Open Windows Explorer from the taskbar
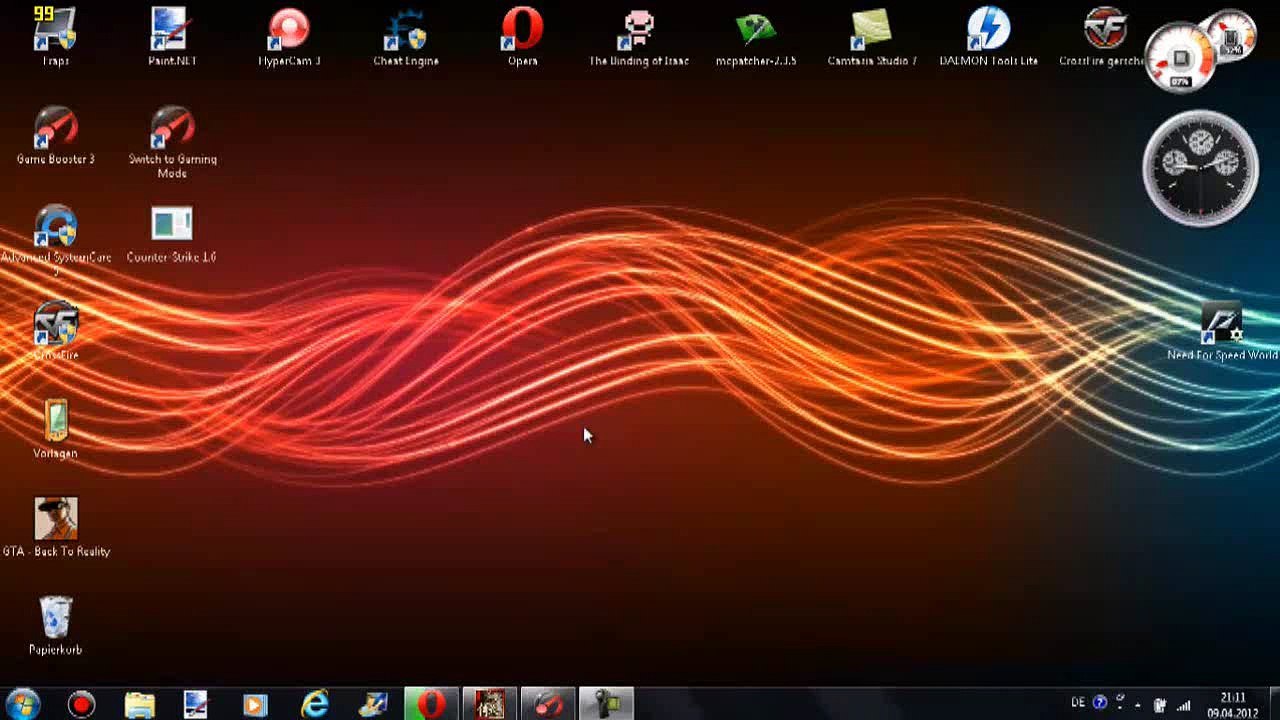 (139, 704)
